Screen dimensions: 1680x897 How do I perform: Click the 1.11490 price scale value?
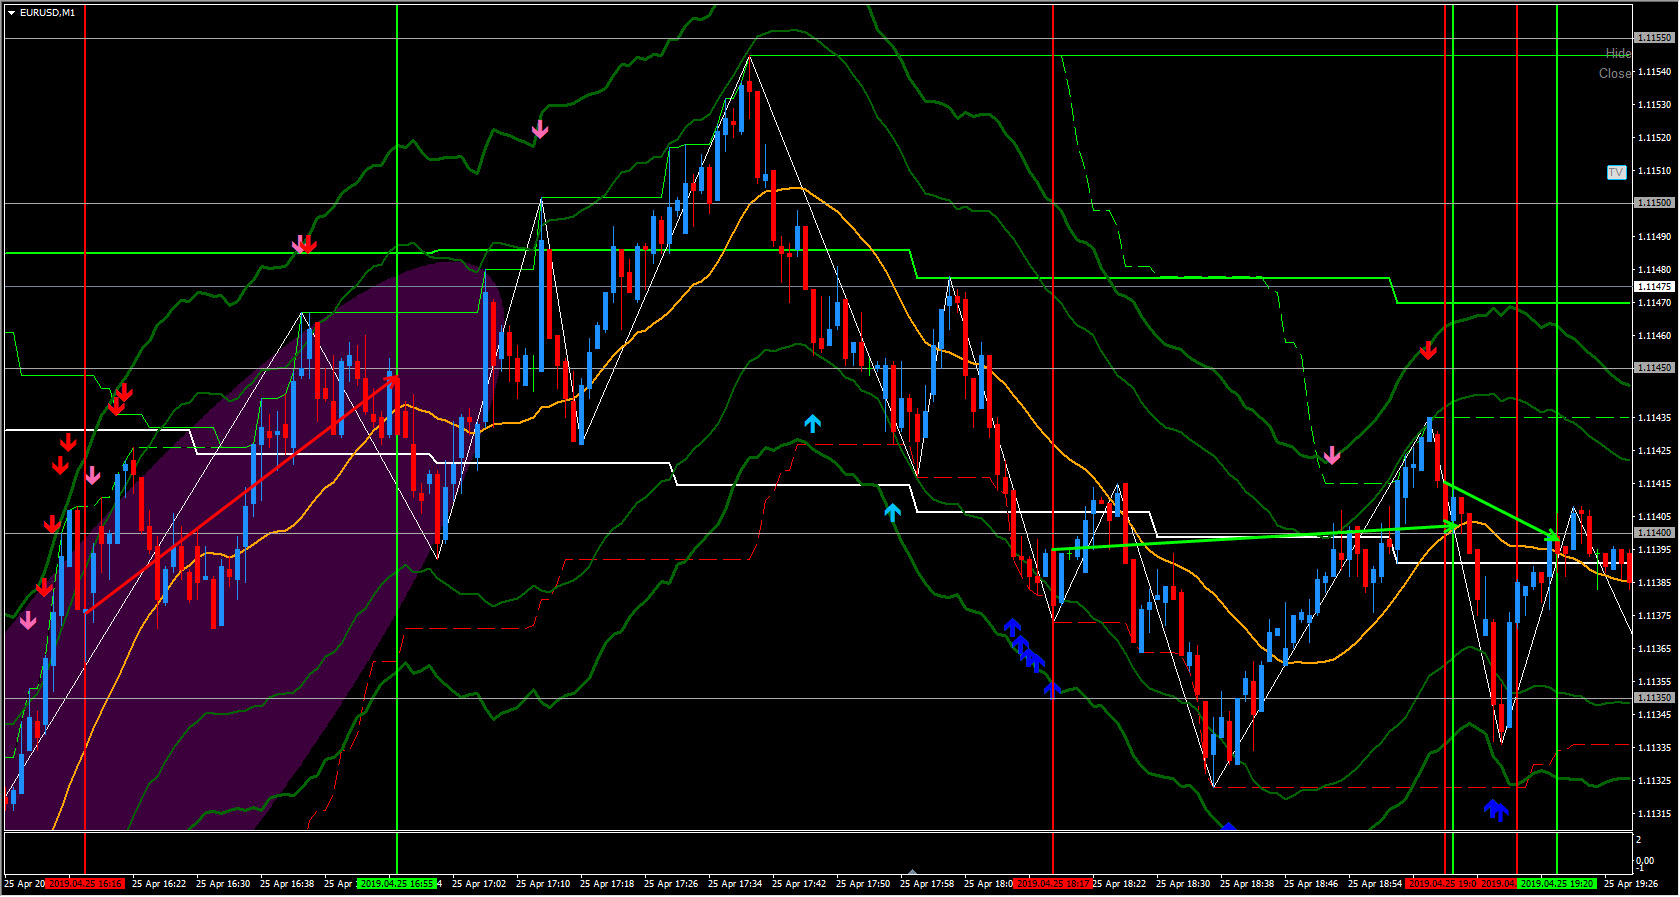click(x=1654, y=237)
